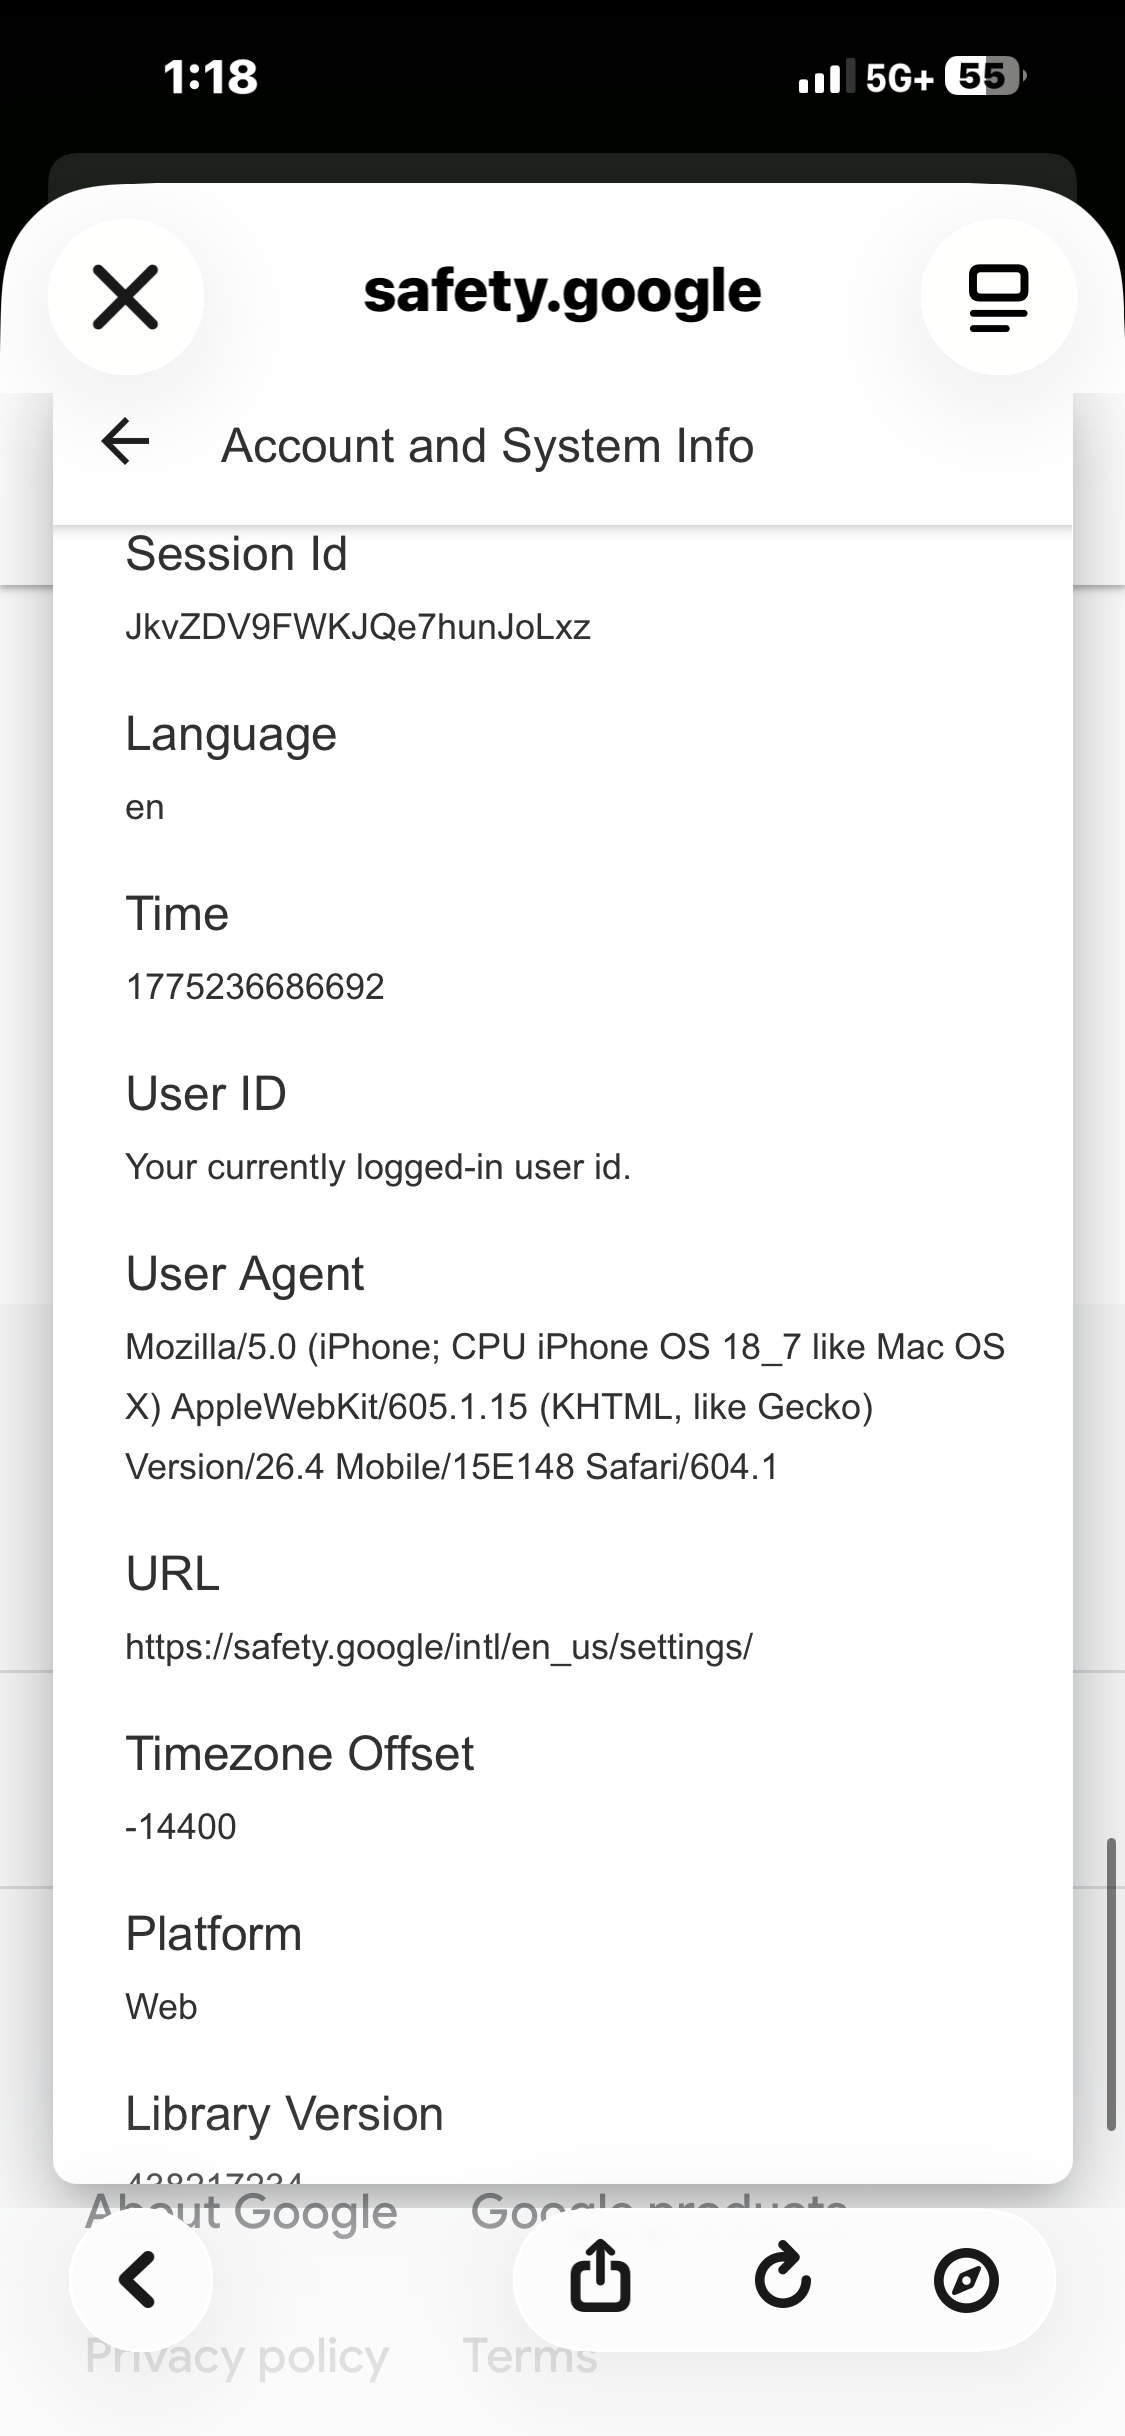
Task: Tap the share icon
Action: [600, 2278]
